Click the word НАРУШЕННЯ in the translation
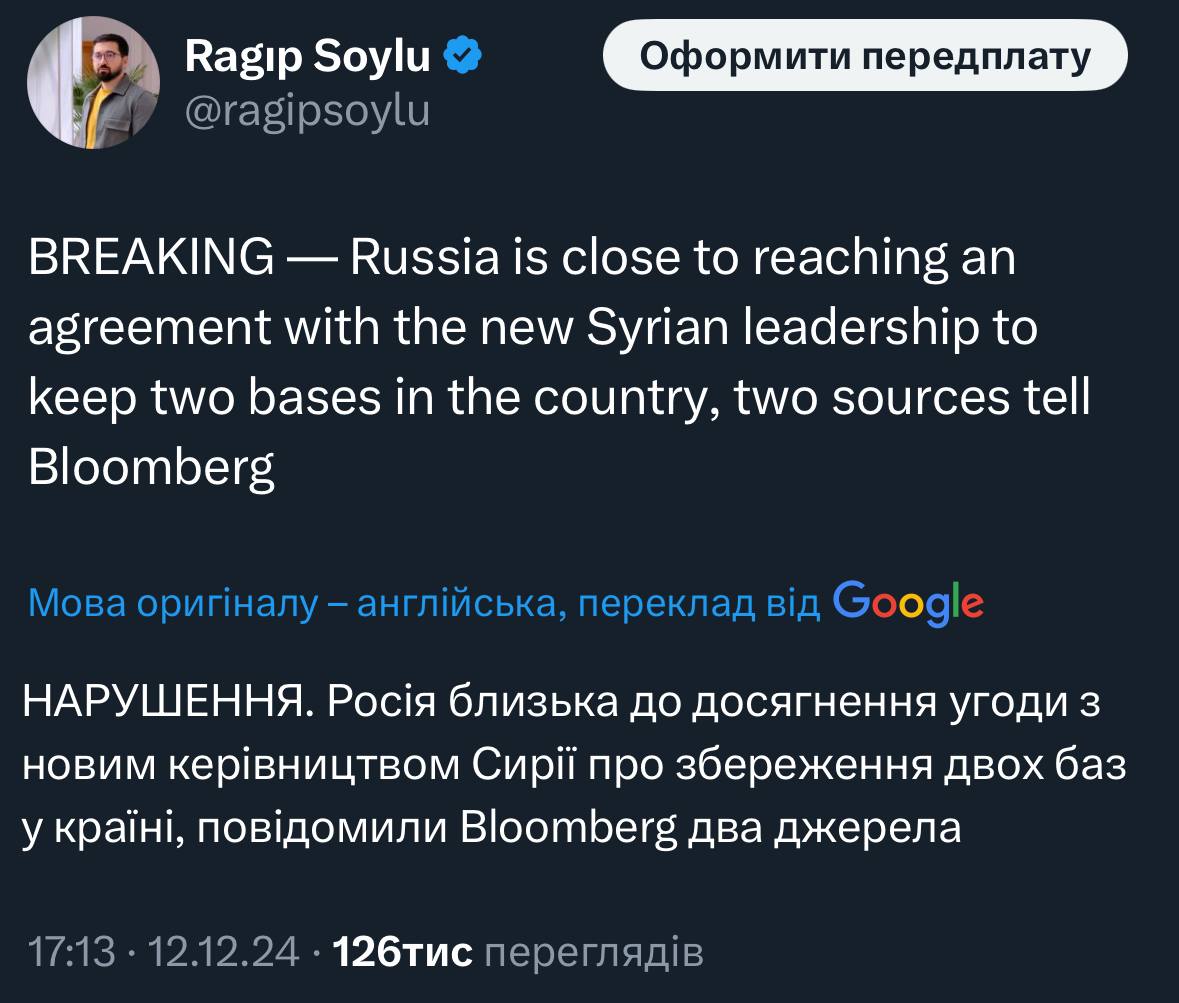The image size is (1179, 1003). point(162,704)
